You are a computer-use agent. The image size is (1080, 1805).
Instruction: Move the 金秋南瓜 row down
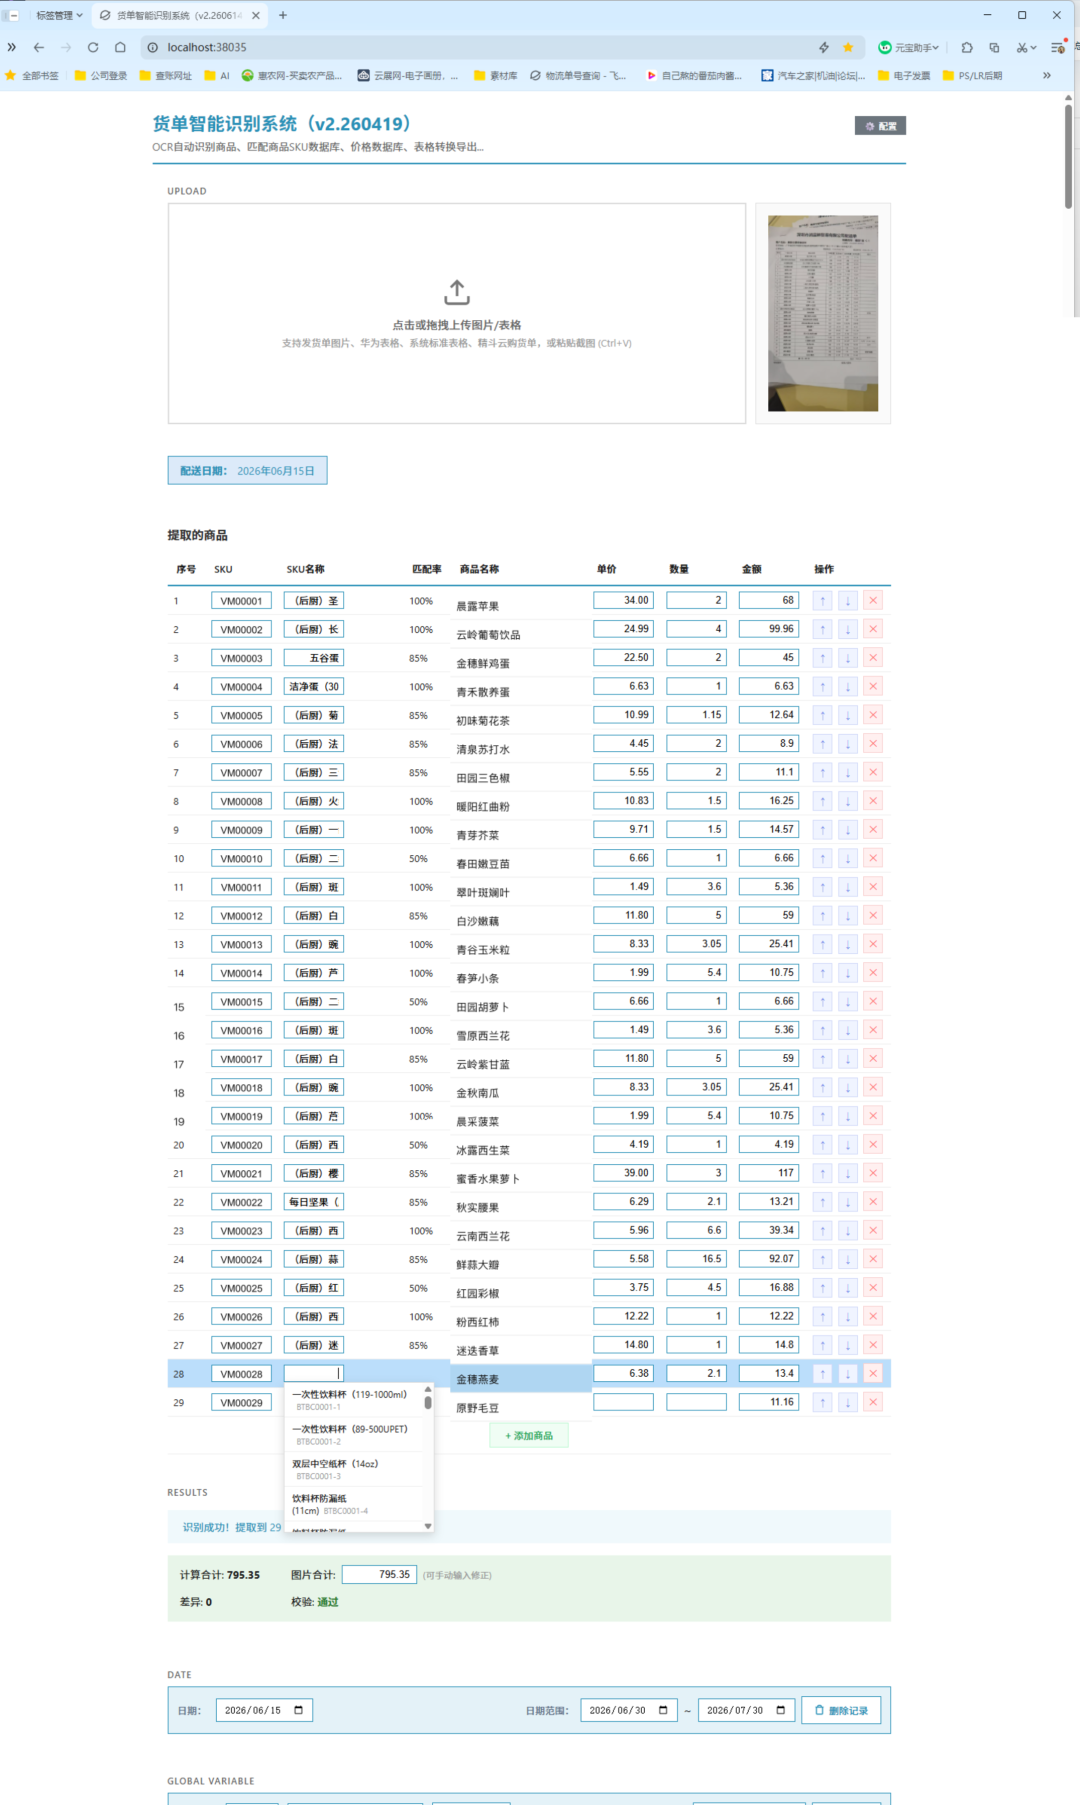tap(848, 1087)
